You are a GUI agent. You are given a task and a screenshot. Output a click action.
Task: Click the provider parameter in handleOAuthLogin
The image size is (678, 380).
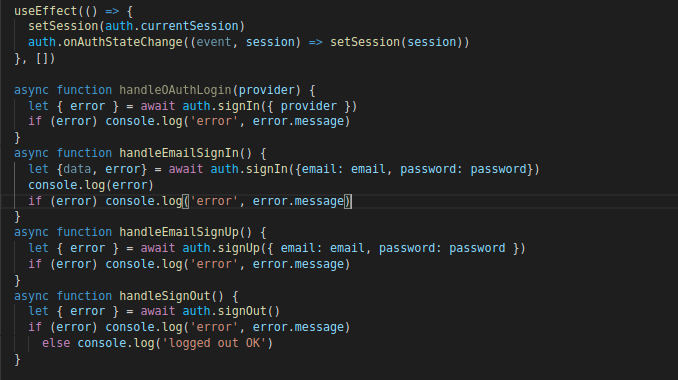[x=267, y=90]
